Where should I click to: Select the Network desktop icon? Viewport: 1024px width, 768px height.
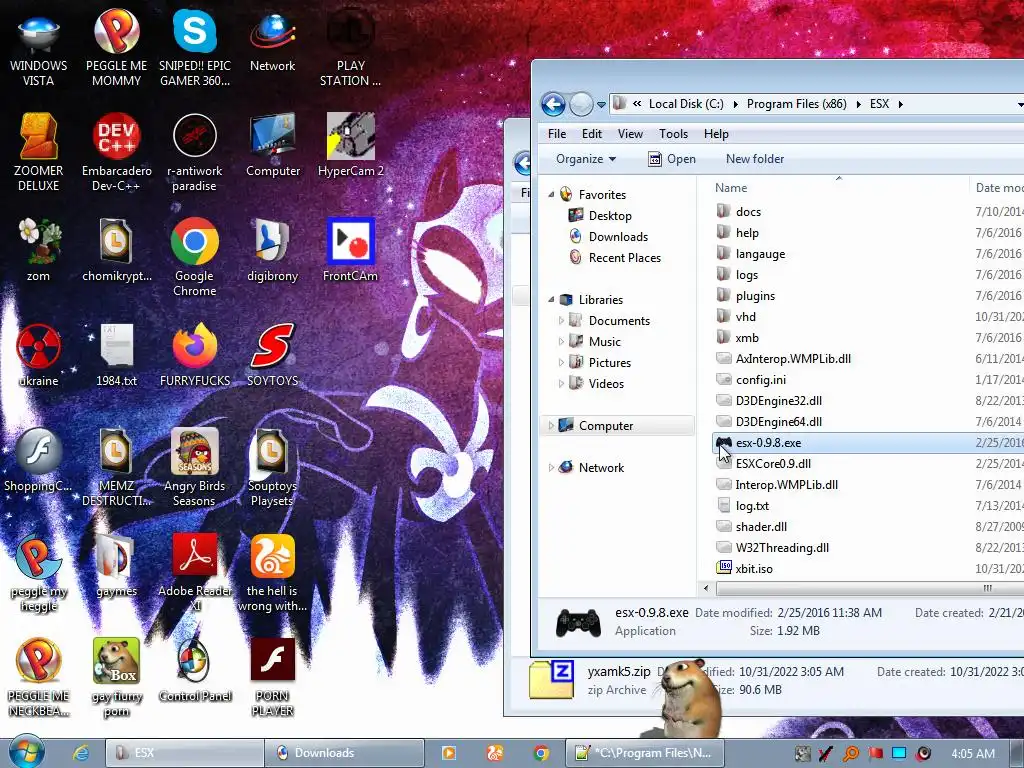[x=272, y=40]
